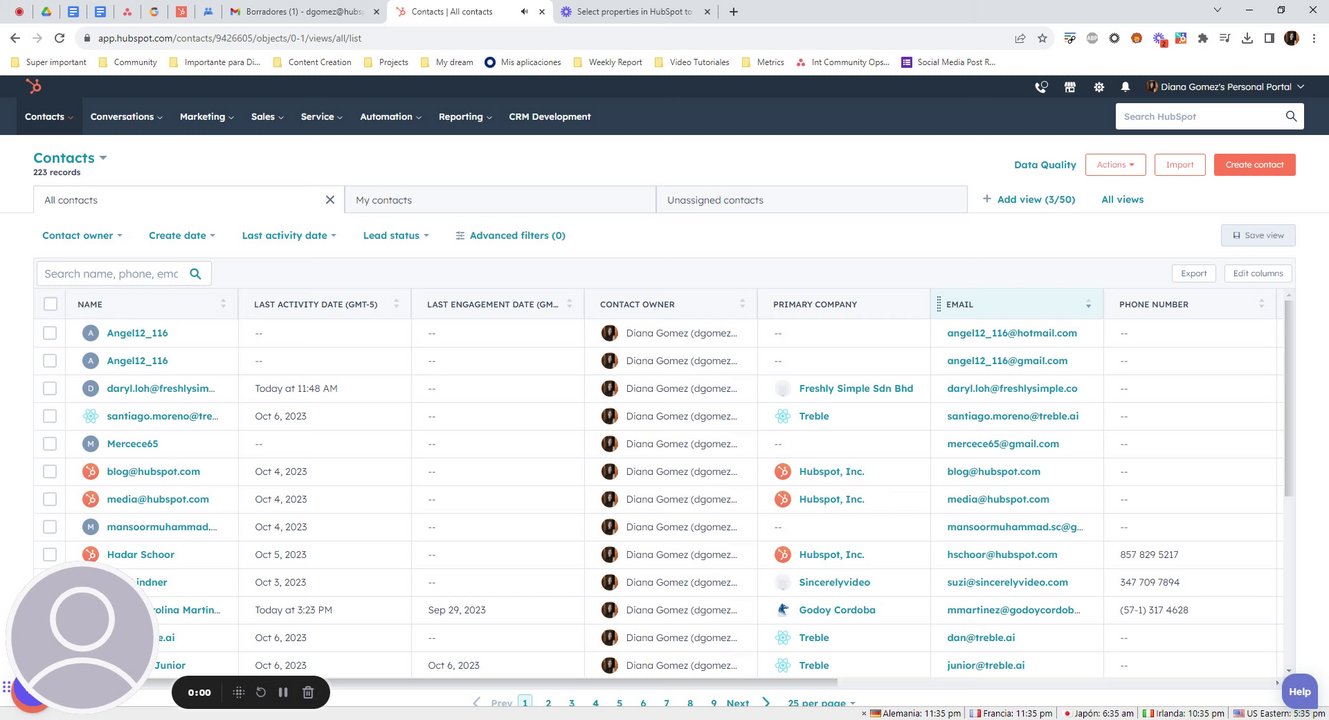
Task: Check the box for angel12_116@hotmail.com row
Action: coord(50,333)
